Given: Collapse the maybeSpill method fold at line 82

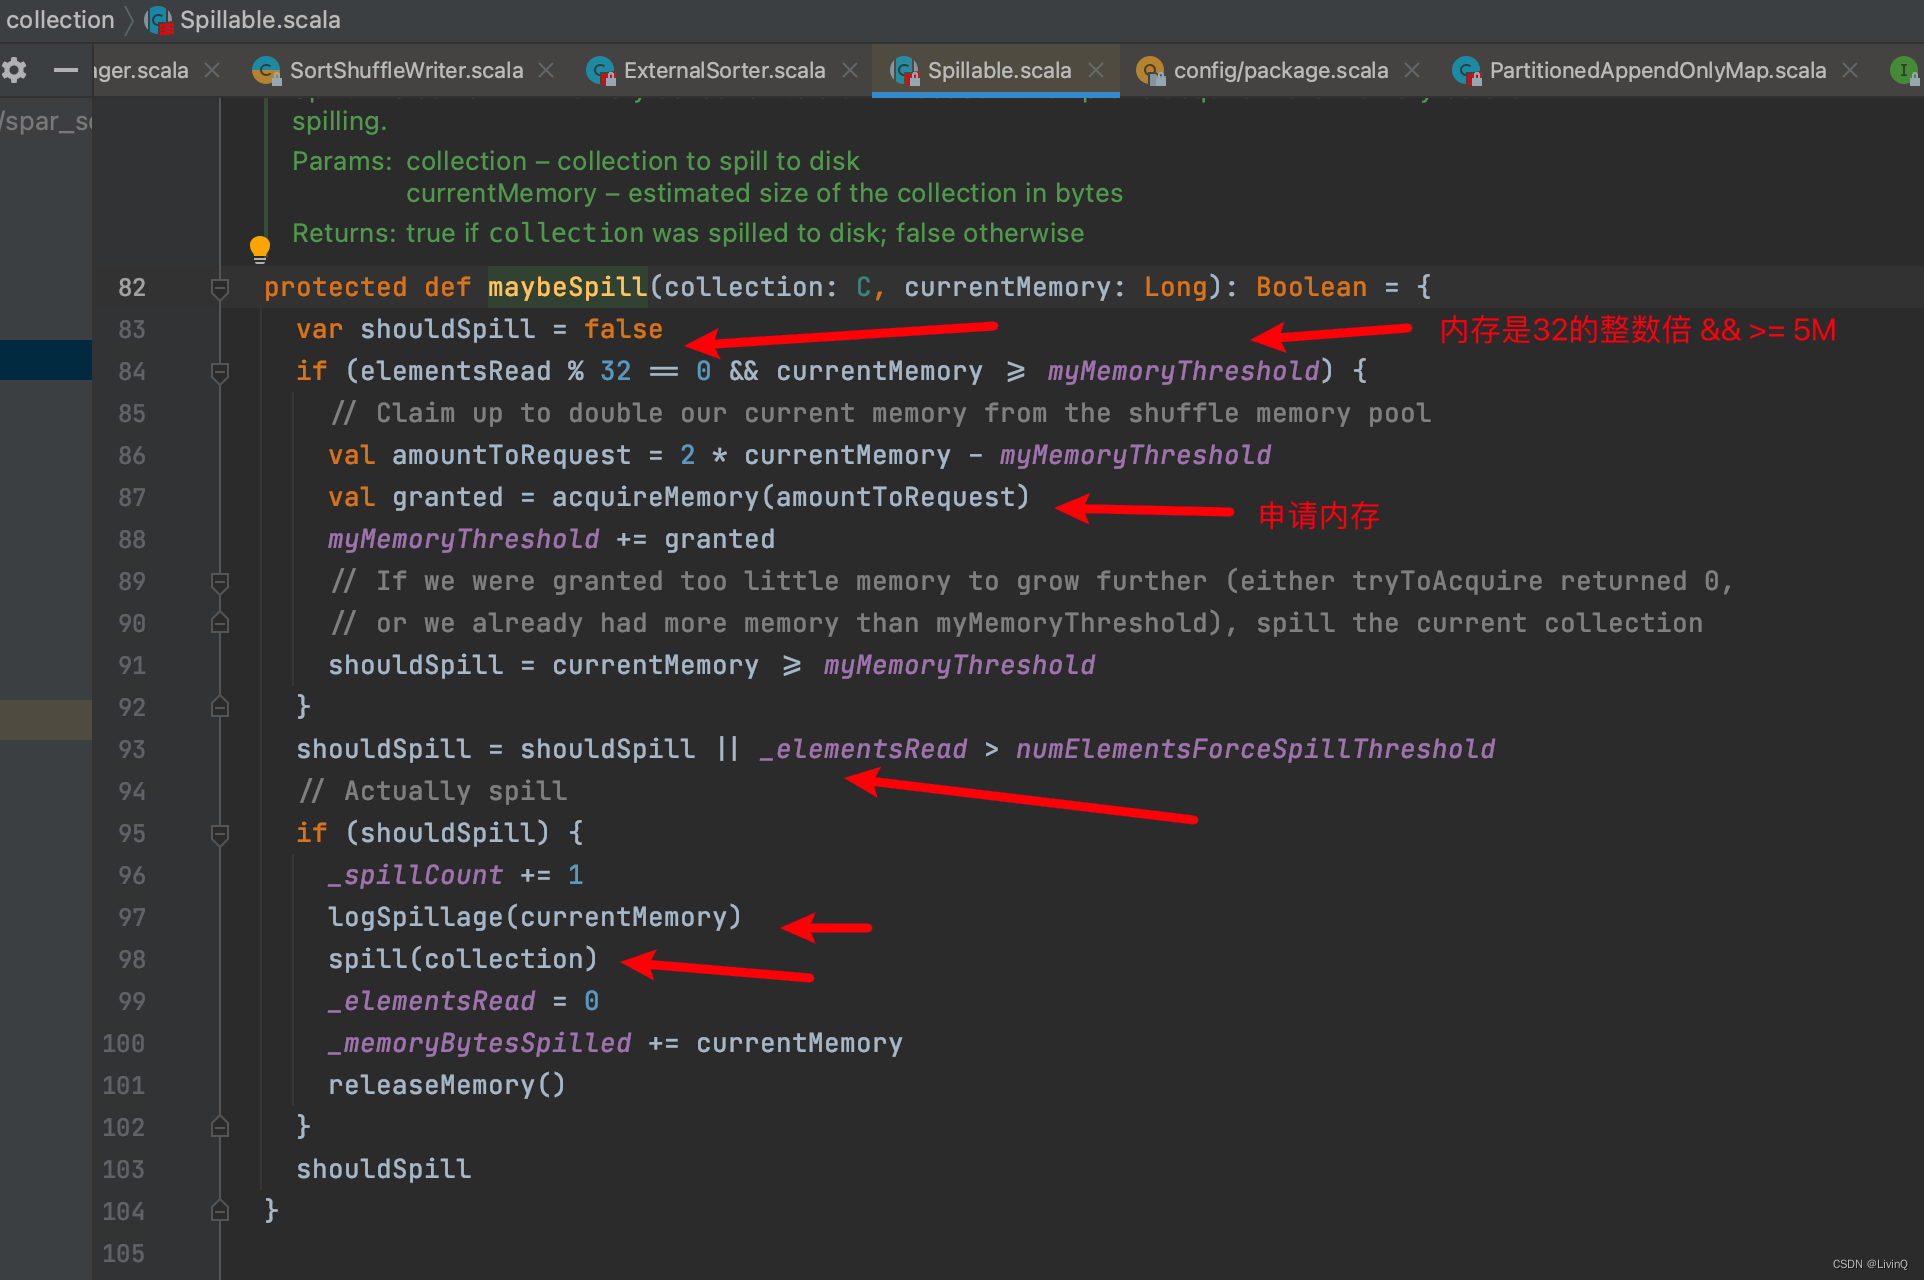Looking at the screenshot, I should pyautogui.click(x=220, y=288).
